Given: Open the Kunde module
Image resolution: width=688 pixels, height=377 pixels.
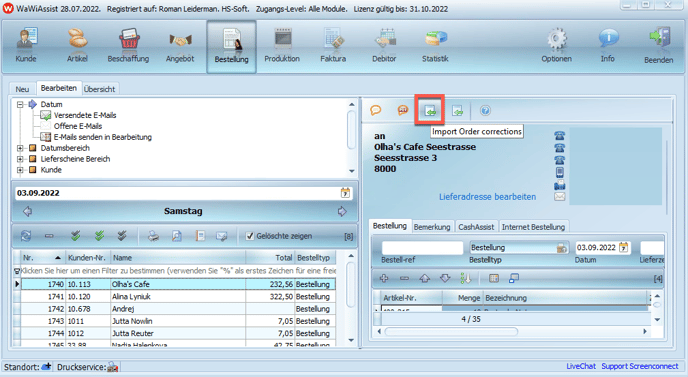Looking at the screenshot, I should point(26,45).
